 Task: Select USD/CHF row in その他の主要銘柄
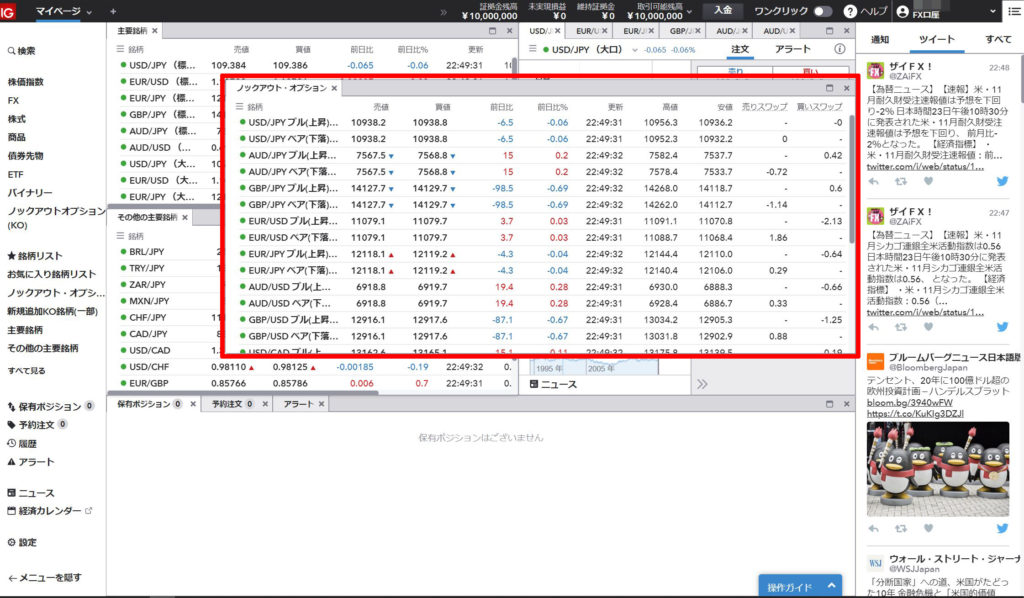coord(312,367)
